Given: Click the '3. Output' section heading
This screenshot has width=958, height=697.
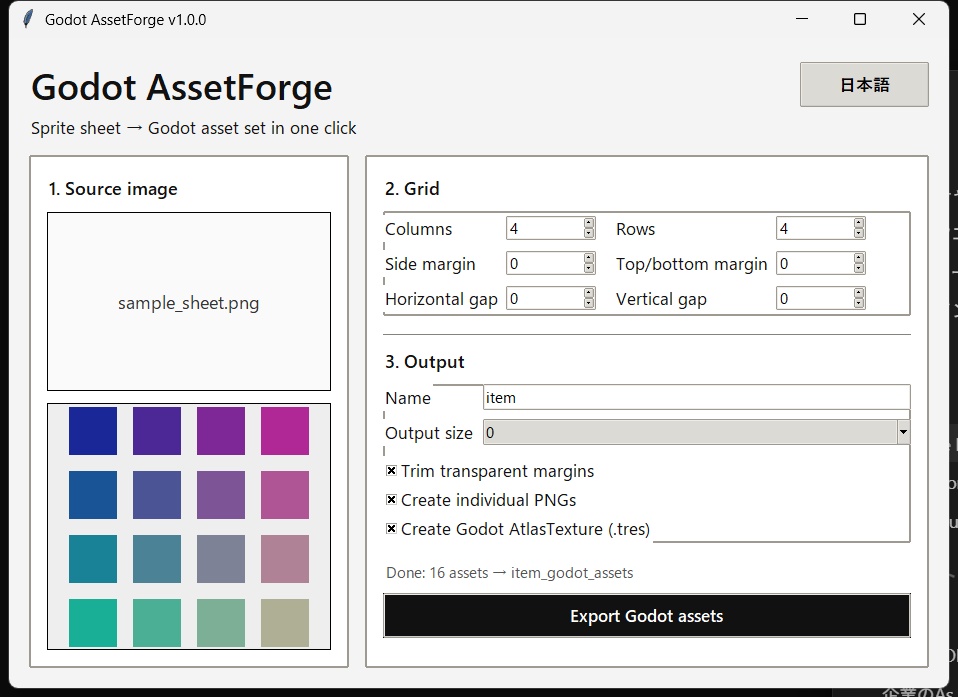Looking at the screenshot, I should [425, 362].
